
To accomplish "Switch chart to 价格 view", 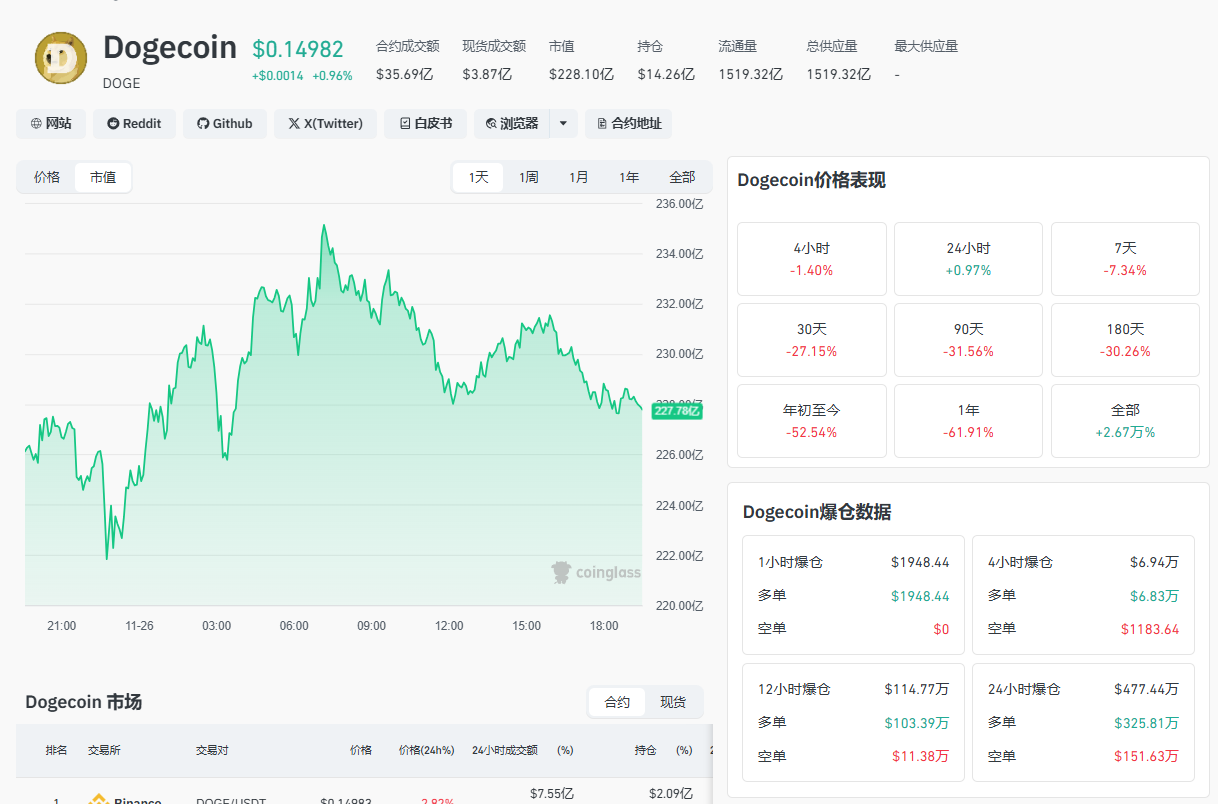I will point(47,177).
